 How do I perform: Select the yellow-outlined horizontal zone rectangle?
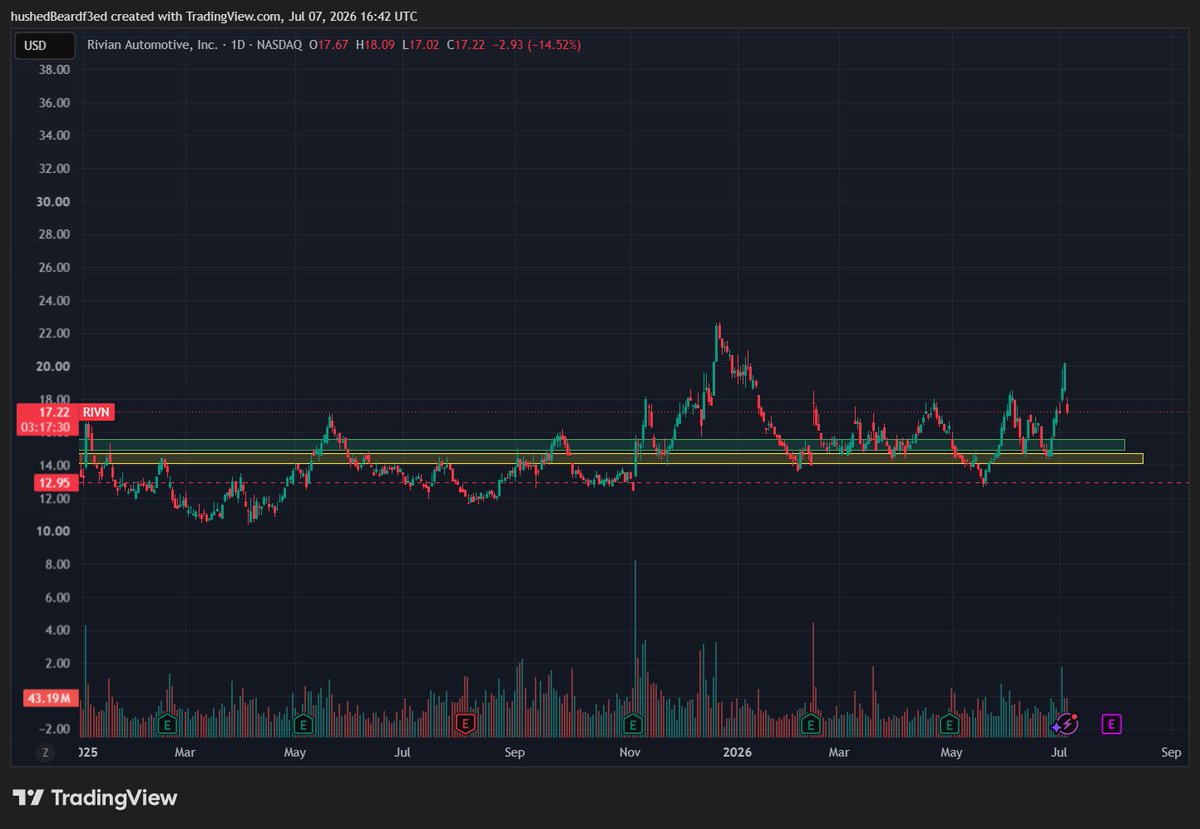[610, 458]
